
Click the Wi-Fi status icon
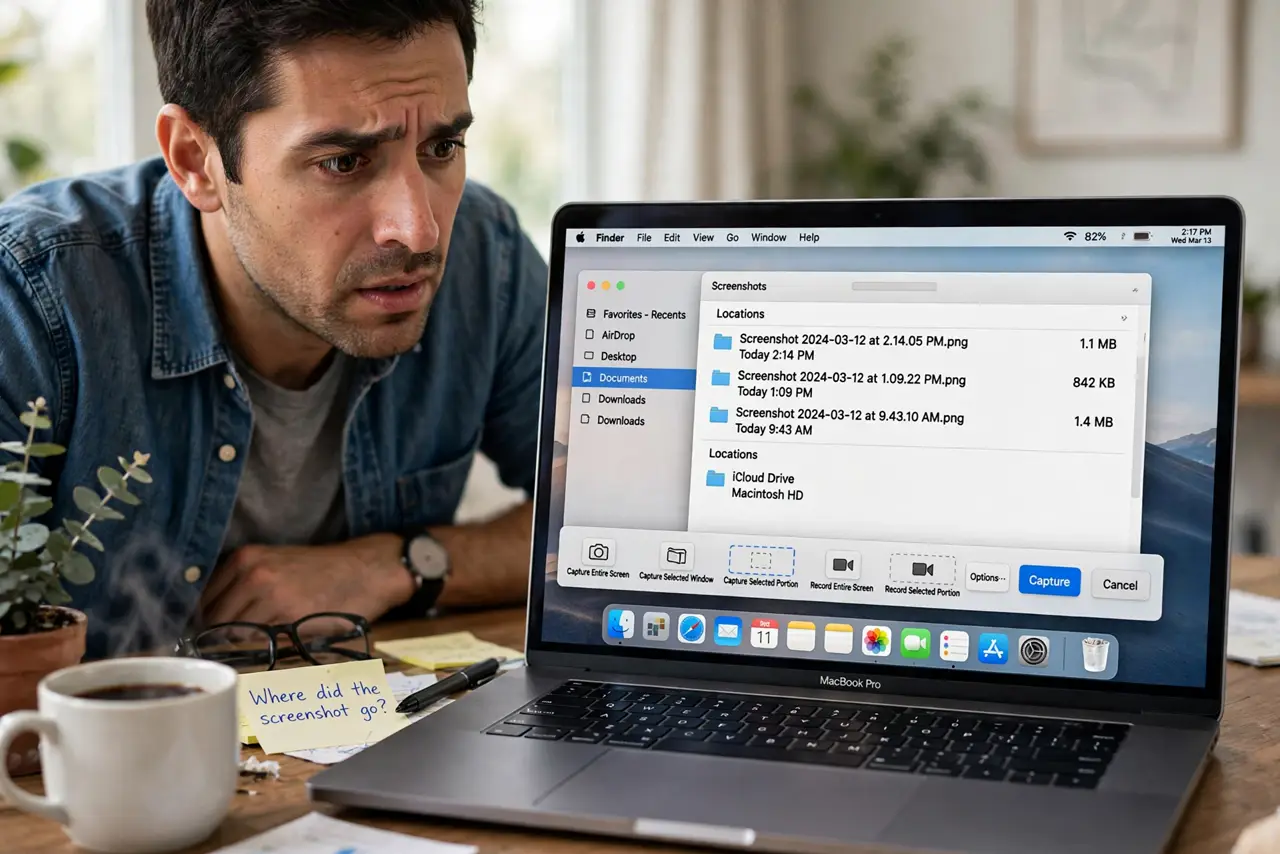pyautogui.click(x=1070, y=236)
